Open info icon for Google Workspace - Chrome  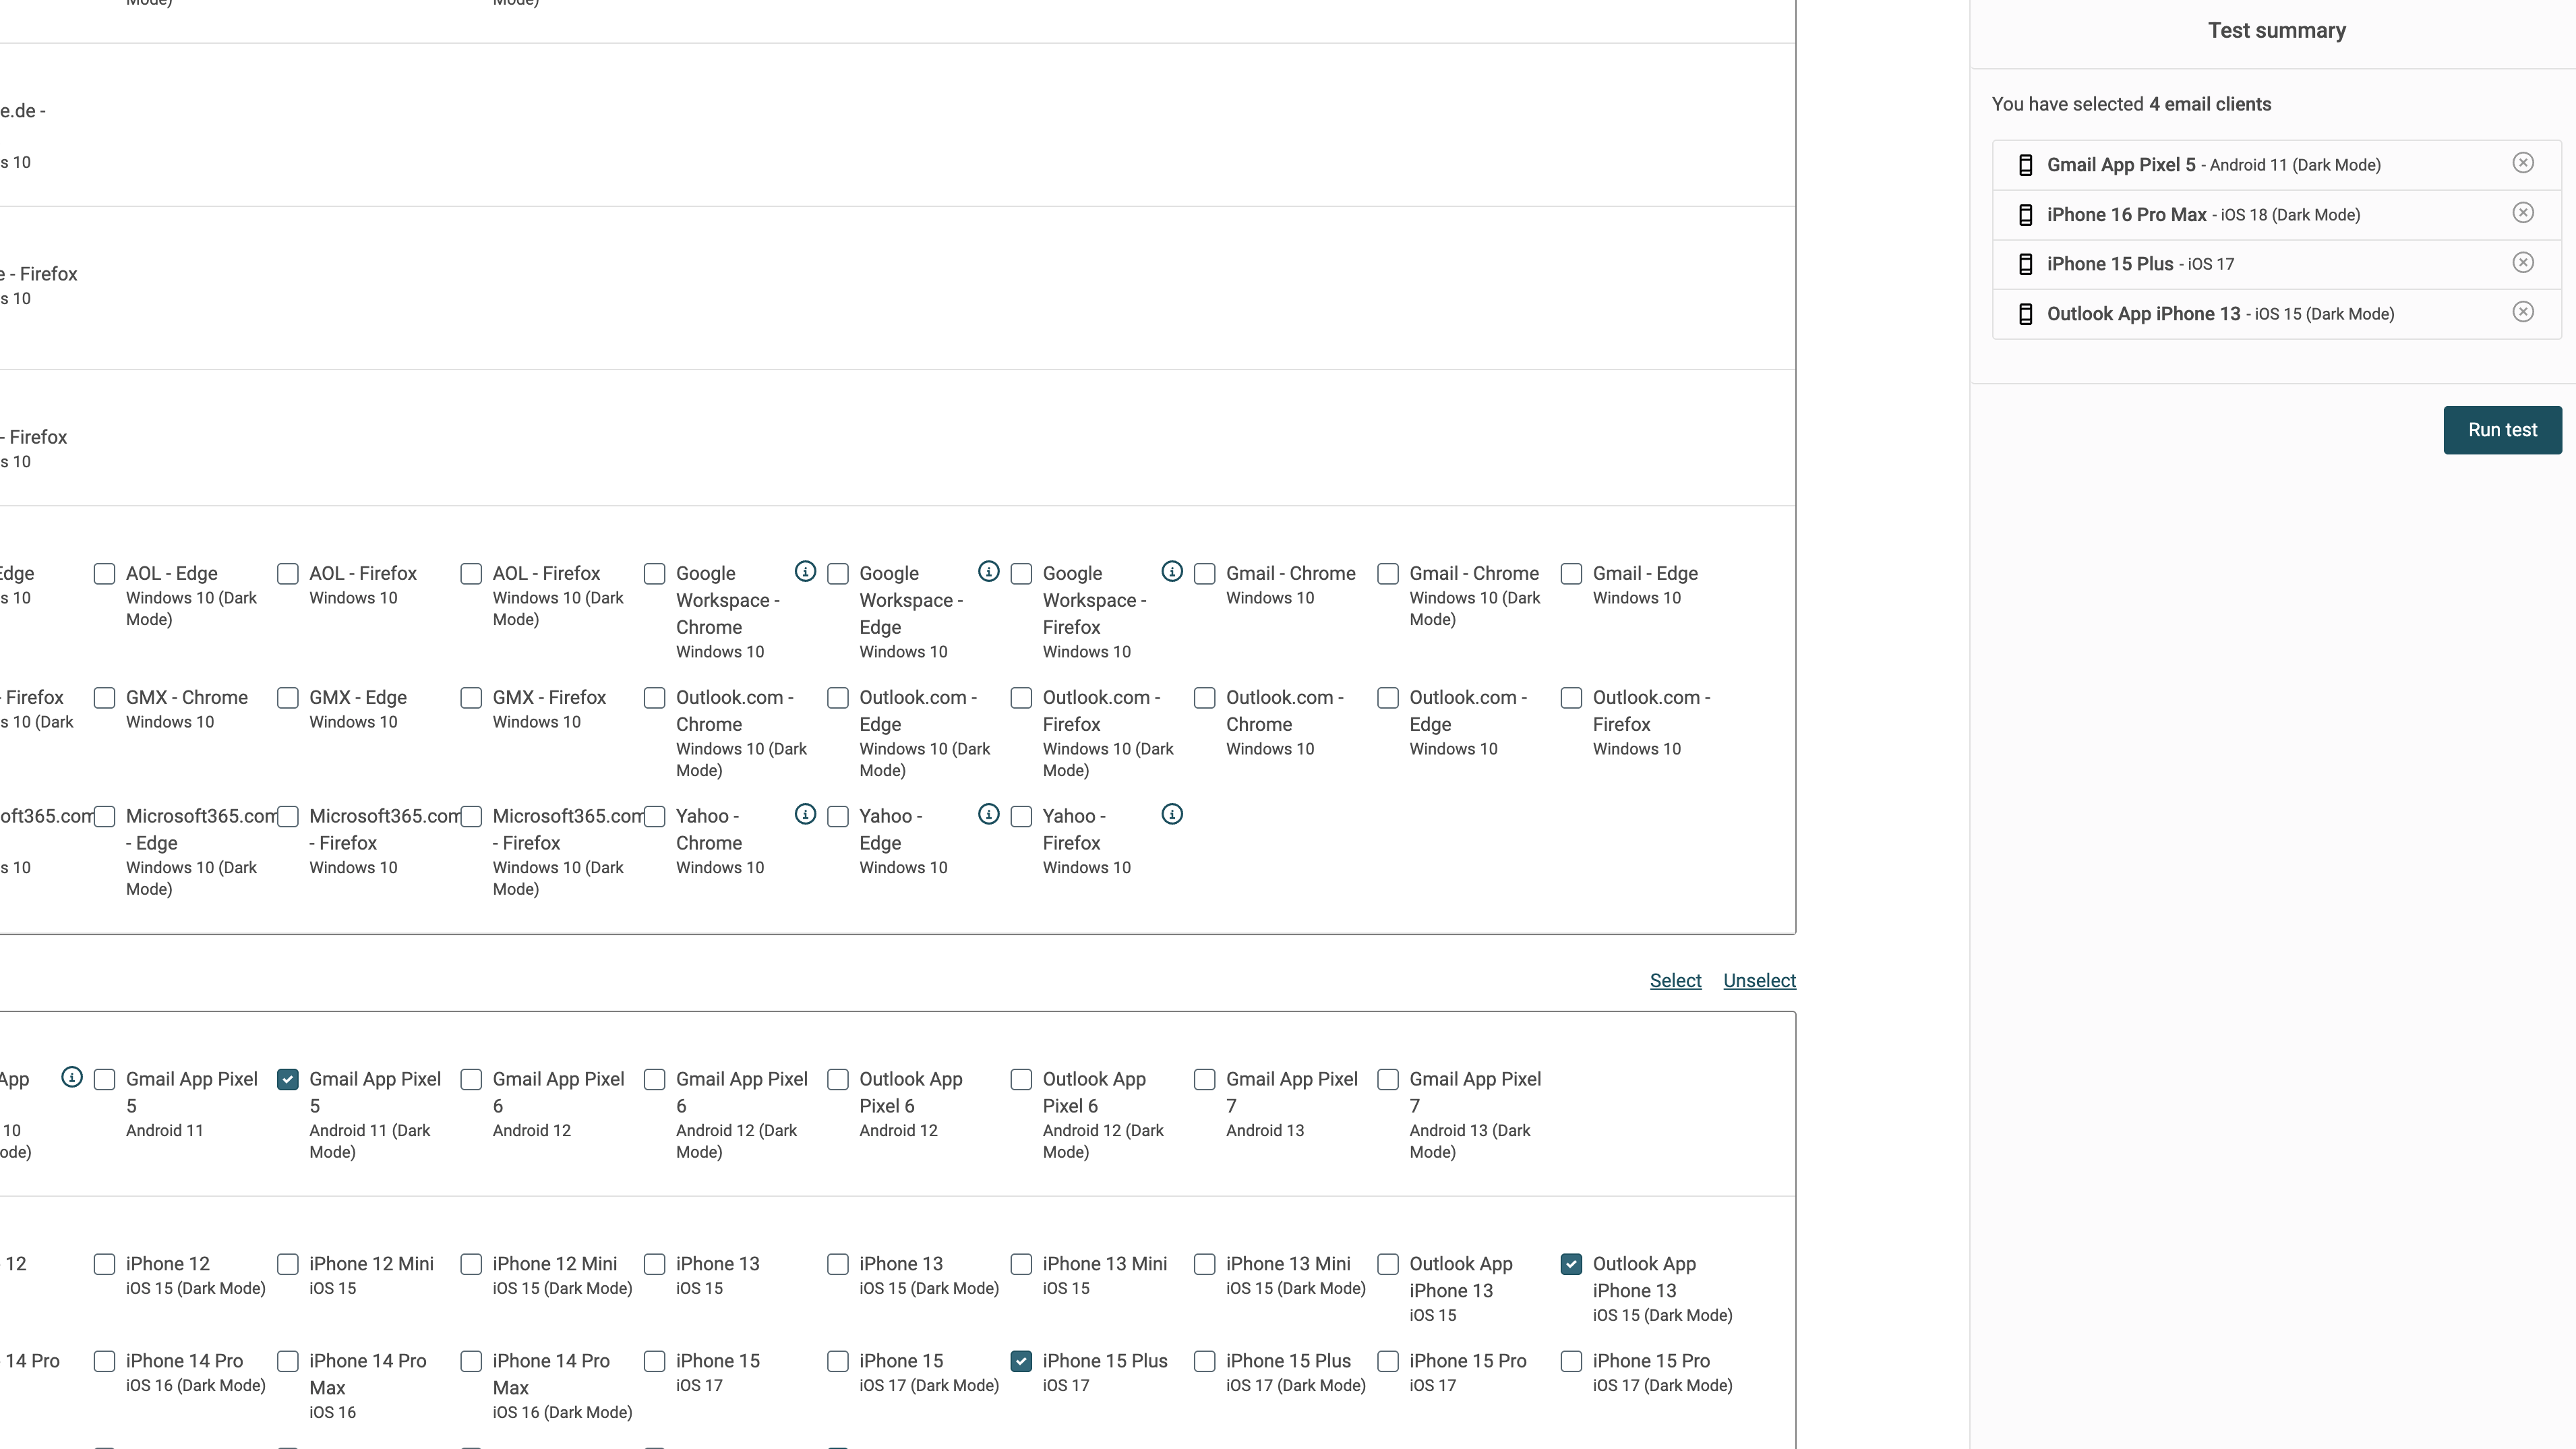tap(805, 571)
